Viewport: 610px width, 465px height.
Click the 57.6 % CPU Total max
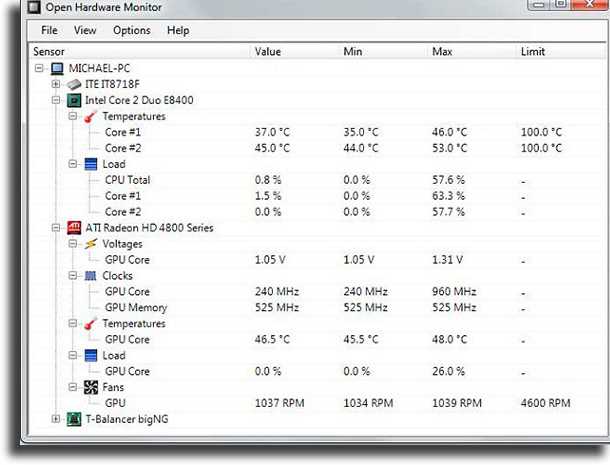point(449,180)
